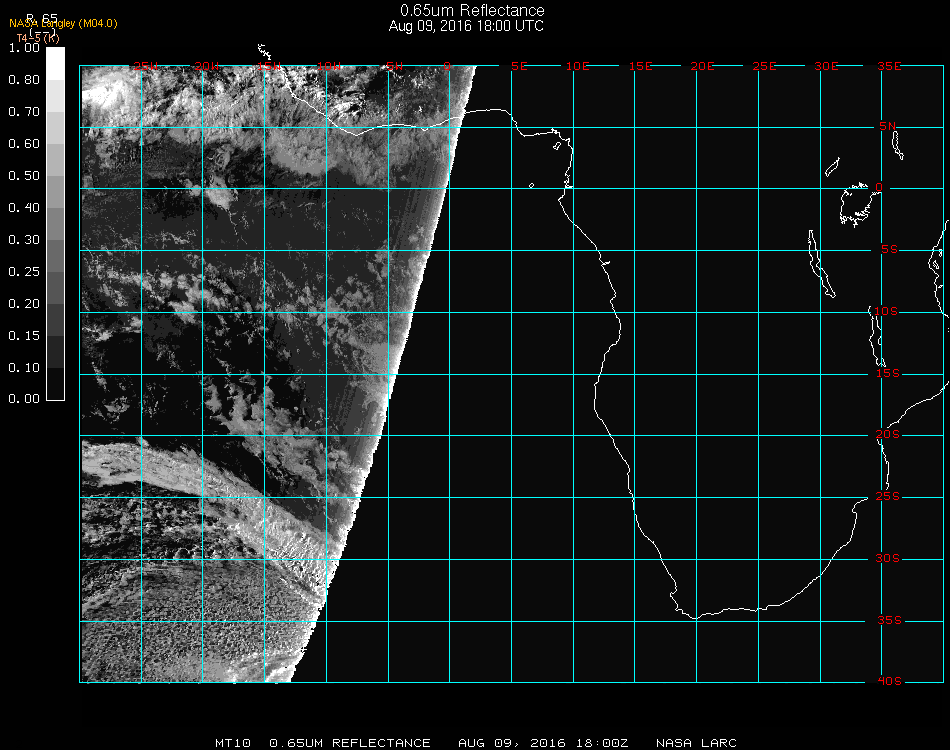Click the 0.60 colorbar scale value
This screenshot has height=750, width=950.
(x=24, y=144)
